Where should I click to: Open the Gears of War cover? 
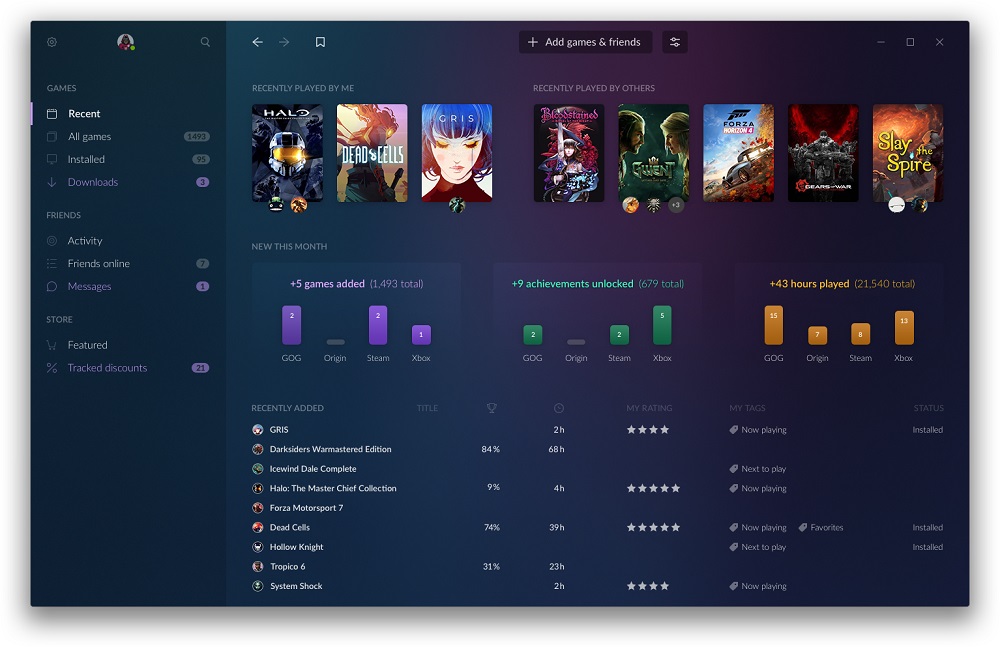823,153
